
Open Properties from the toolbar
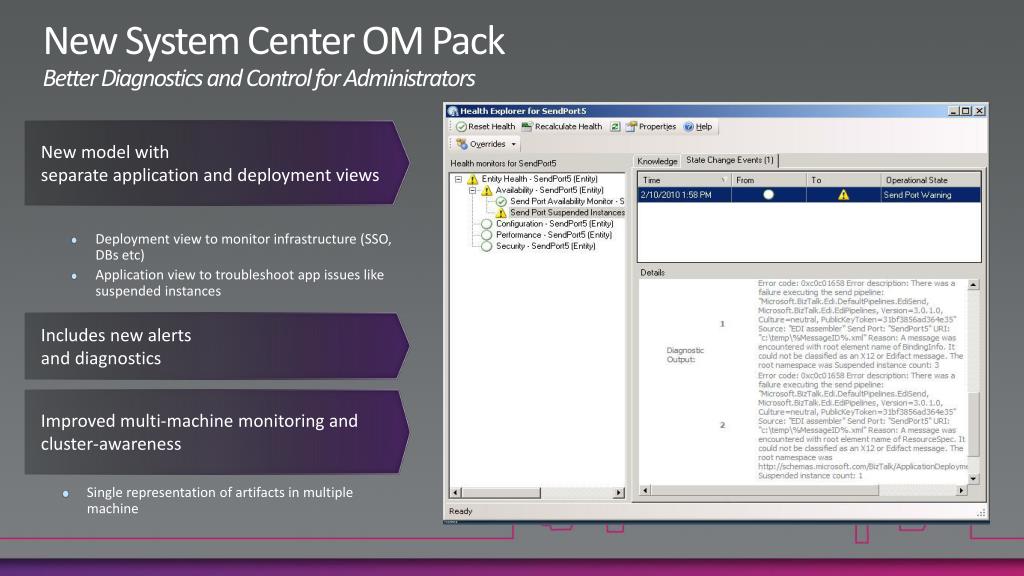tap(651, 127)
